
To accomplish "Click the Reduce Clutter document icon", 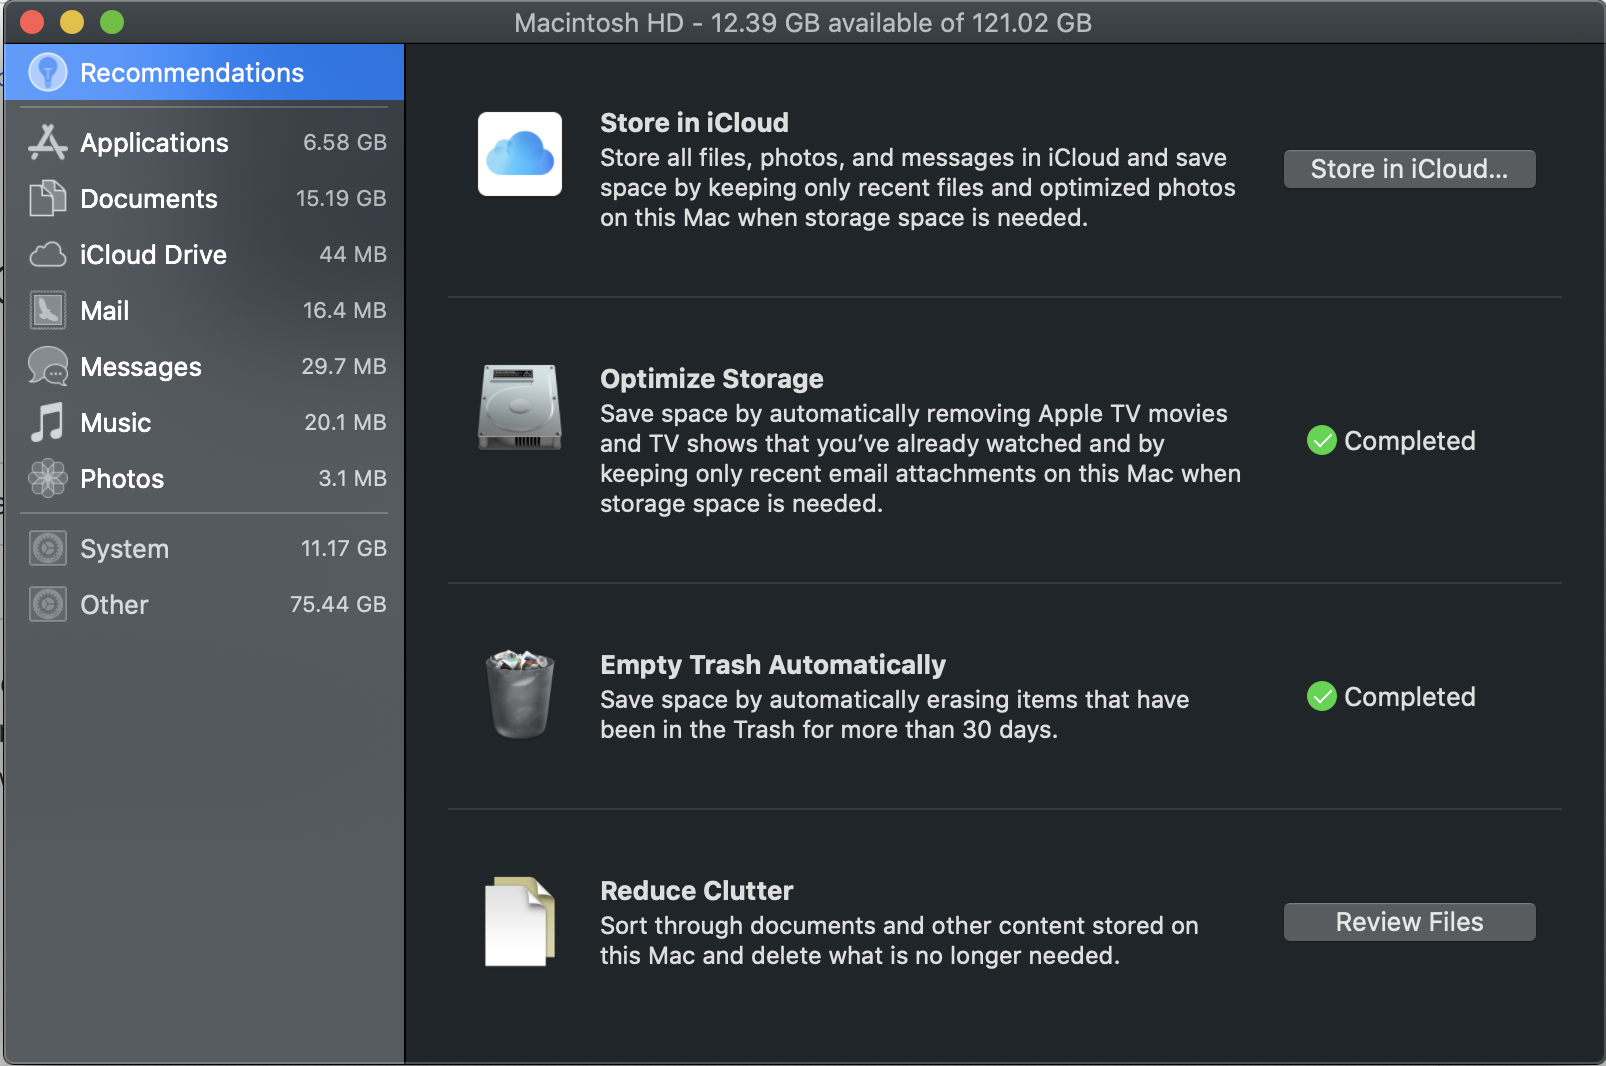I will (x=520, y=922).
